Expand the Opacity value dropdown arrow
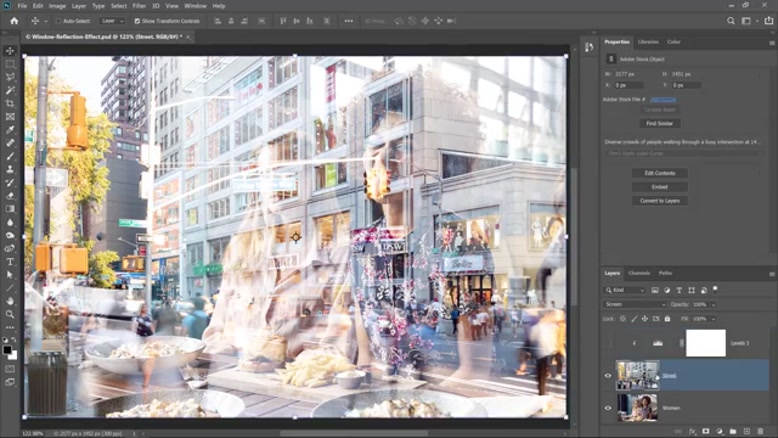Screen dimensions: 778x438 click(x=713, y=304)
